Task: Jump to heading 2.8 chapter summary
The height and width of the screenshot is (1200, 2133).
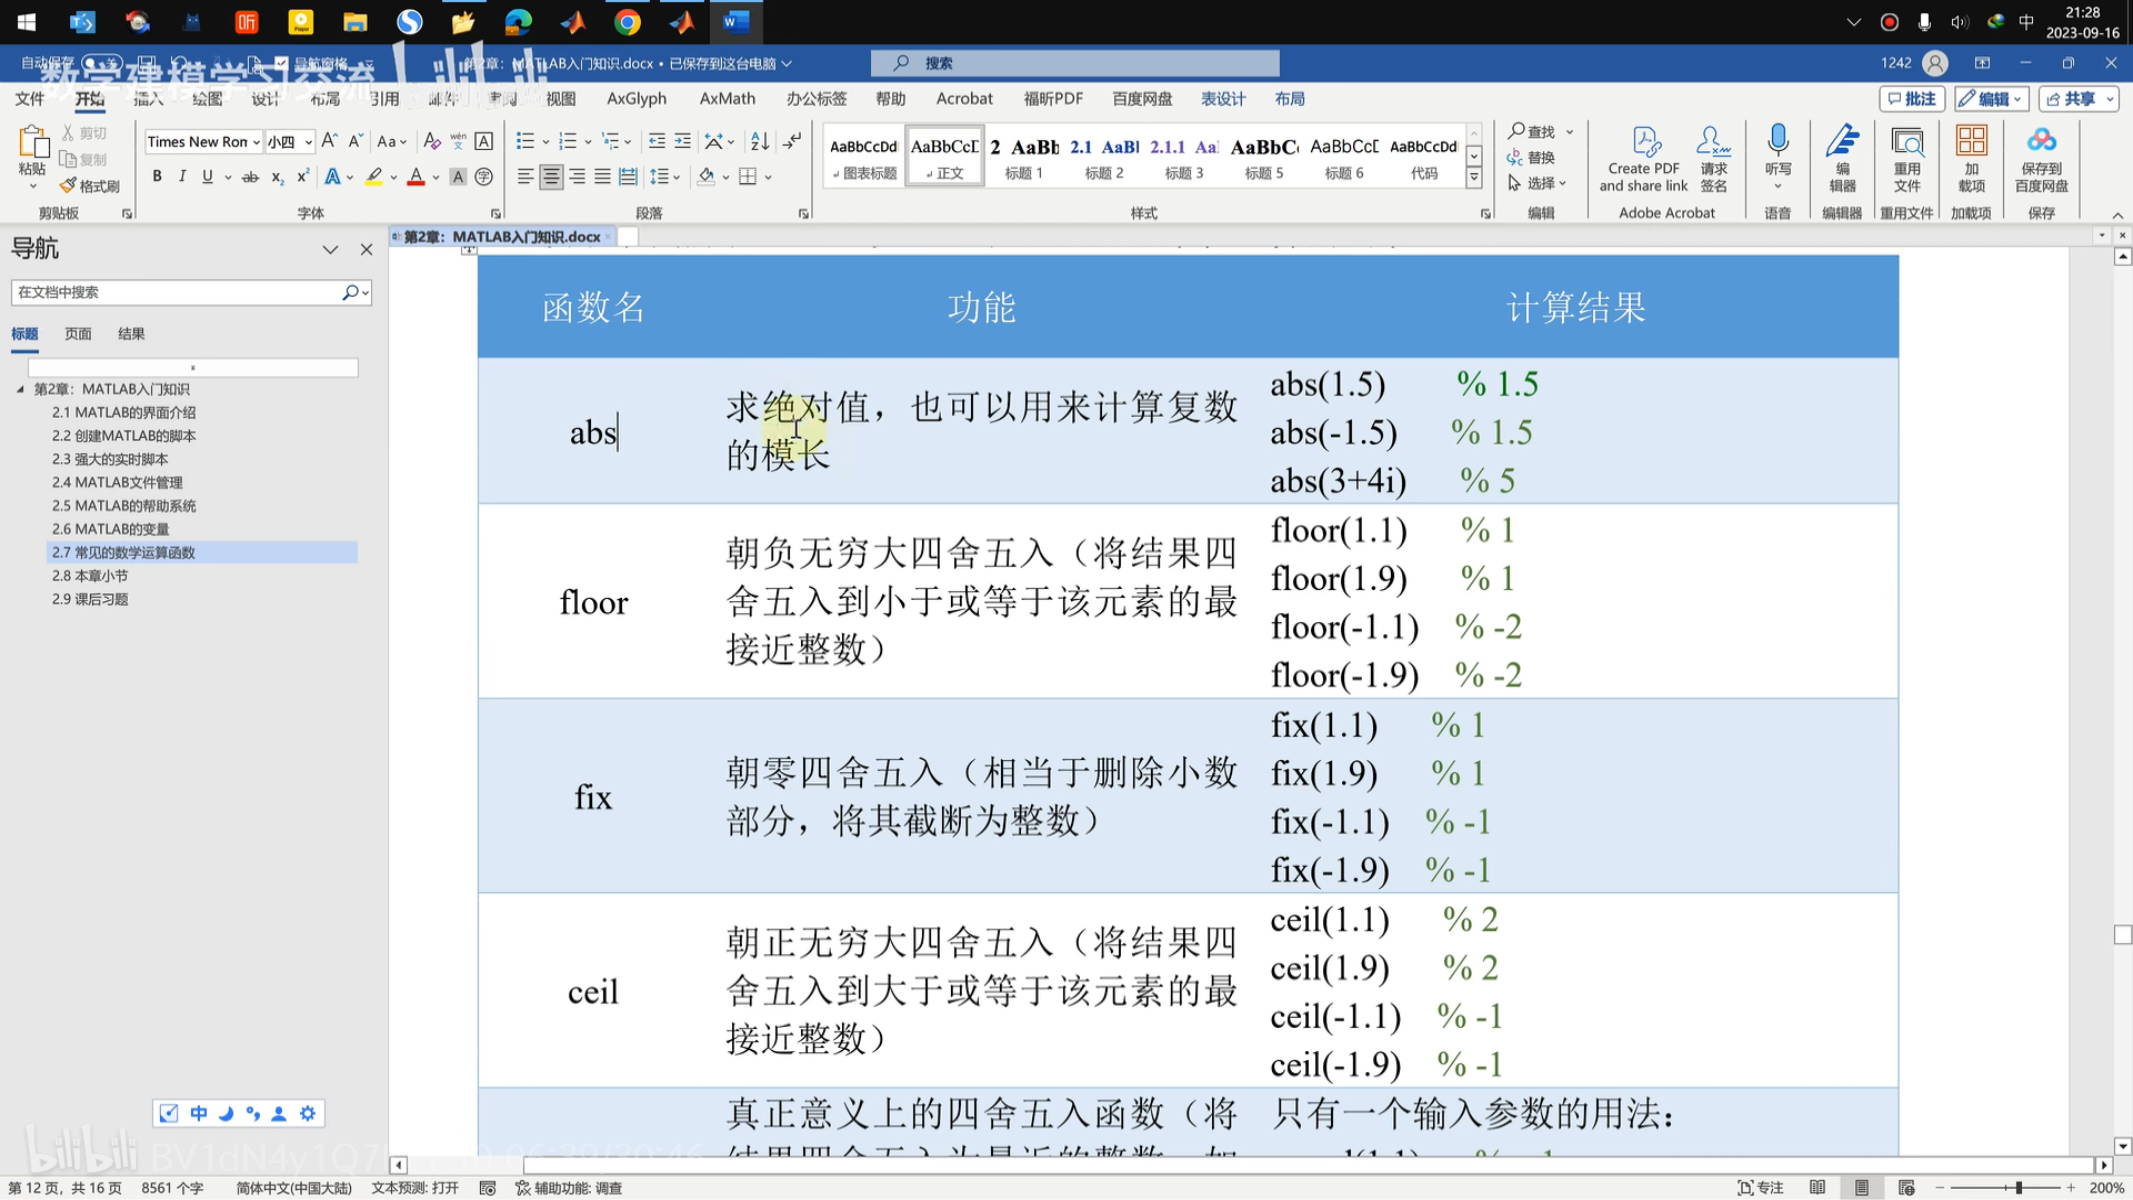Action: click(90, 576)
